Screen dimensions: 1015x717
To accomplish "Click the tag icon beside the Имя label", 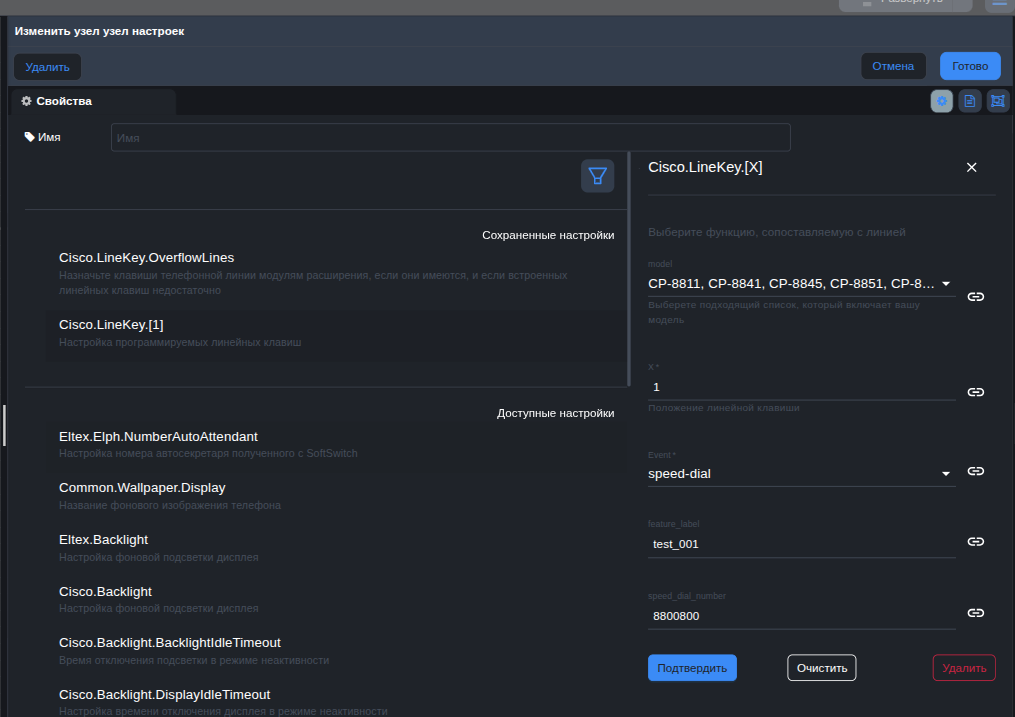I will [29, 137].
